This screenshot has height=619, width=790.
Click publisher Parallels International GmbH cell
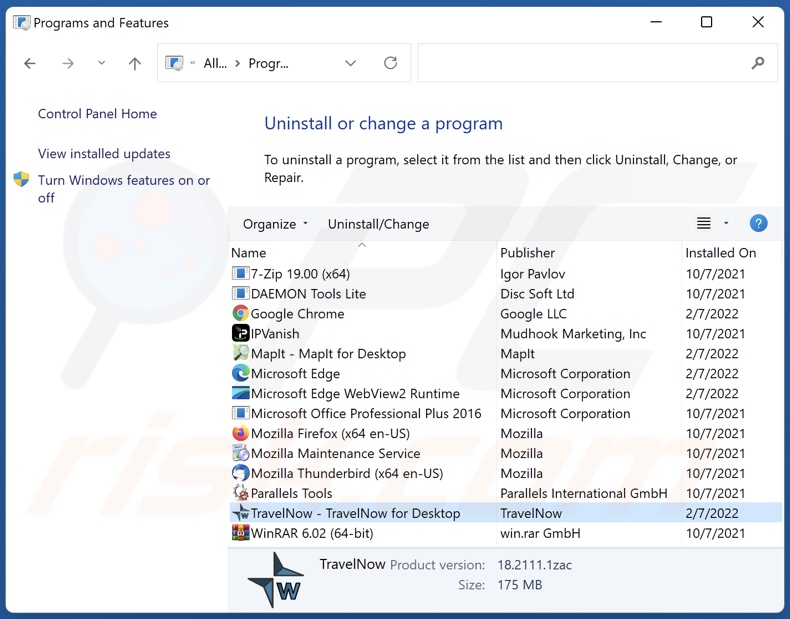(583, 493)
